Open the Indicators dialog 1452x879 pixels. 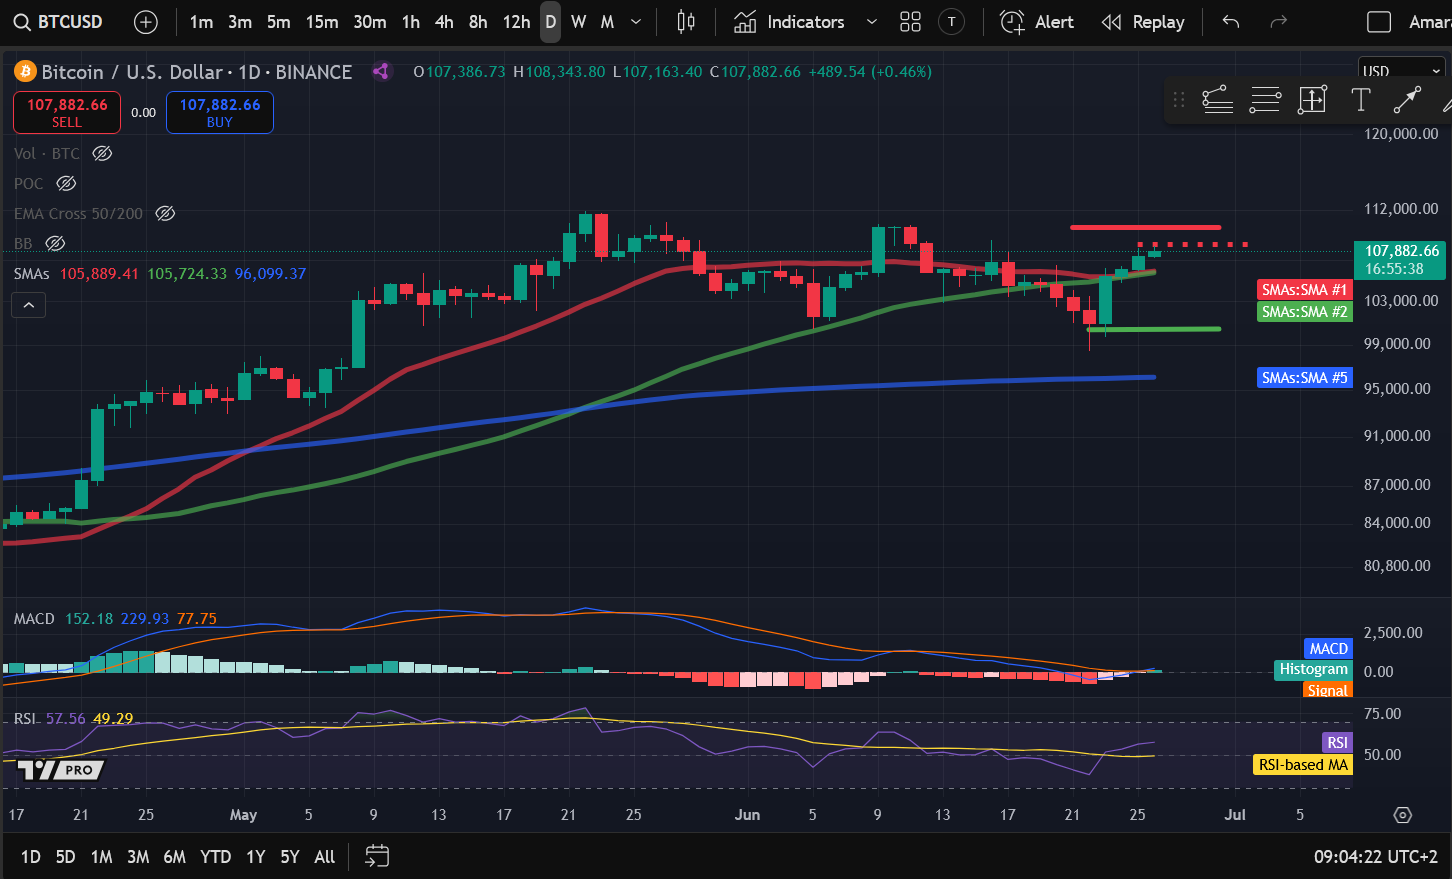[x=789, y=22]
